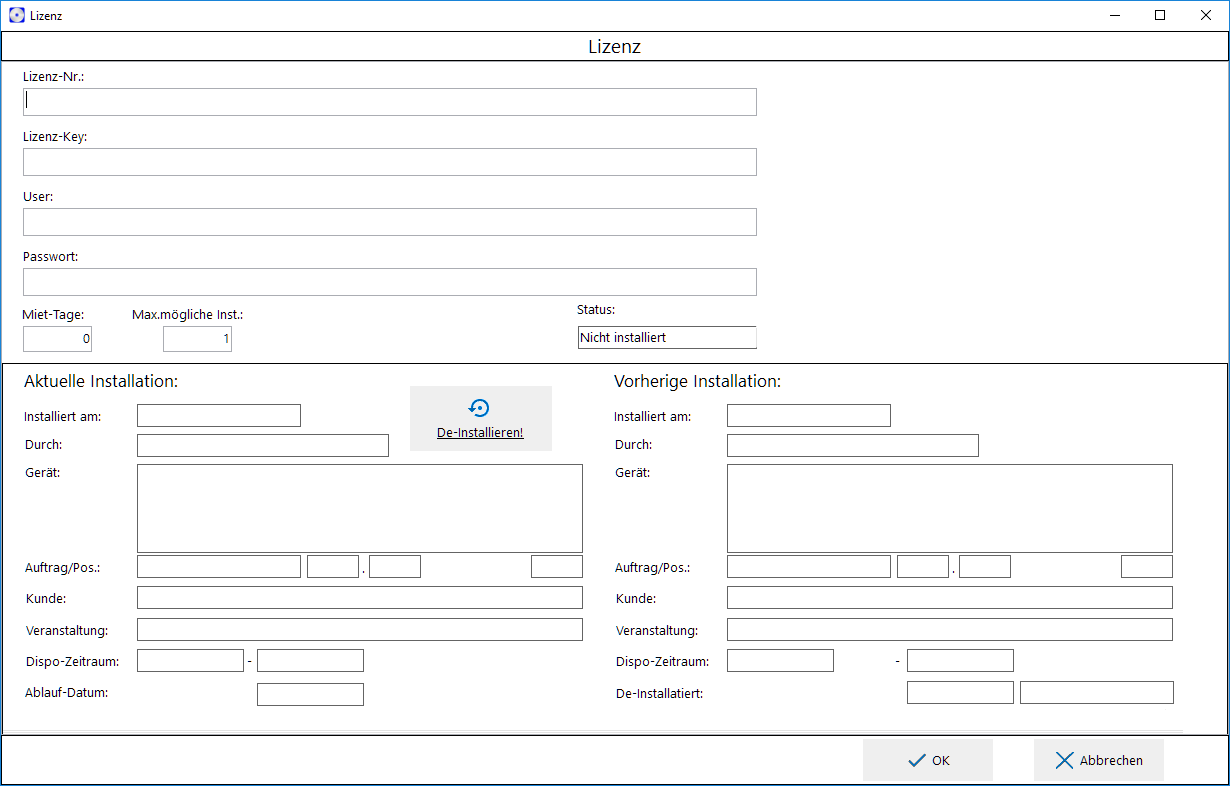Click the Passwort: label
The height and width of the screenshot is (786, 1230).
[51, 256]
